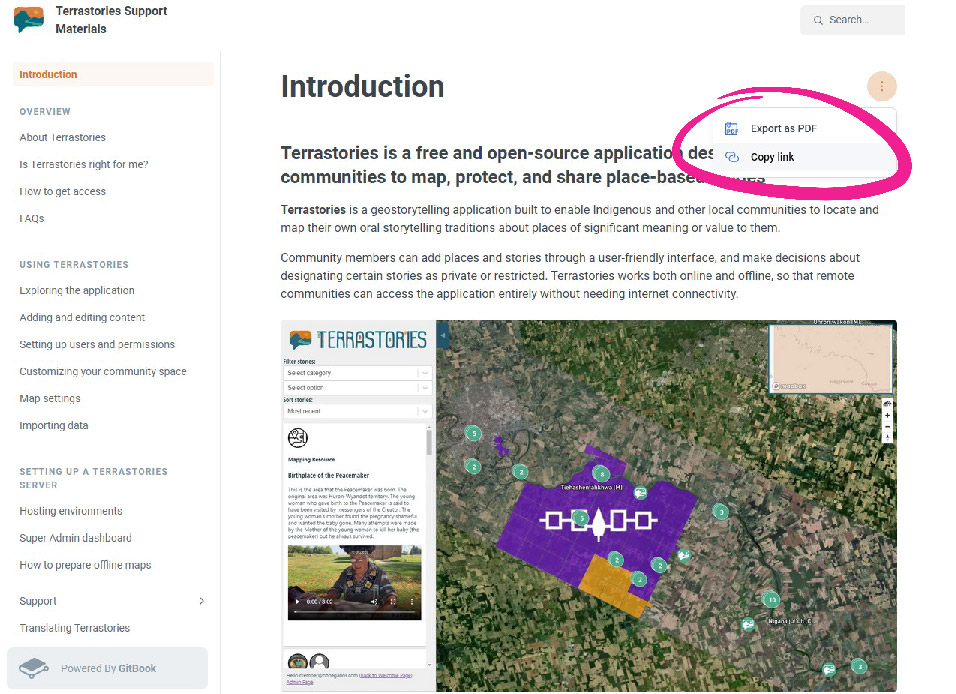The width and height of the screenshot is (956, 694).
Task: Choose Copy link from the menu
Action: (x=772, y=157)
